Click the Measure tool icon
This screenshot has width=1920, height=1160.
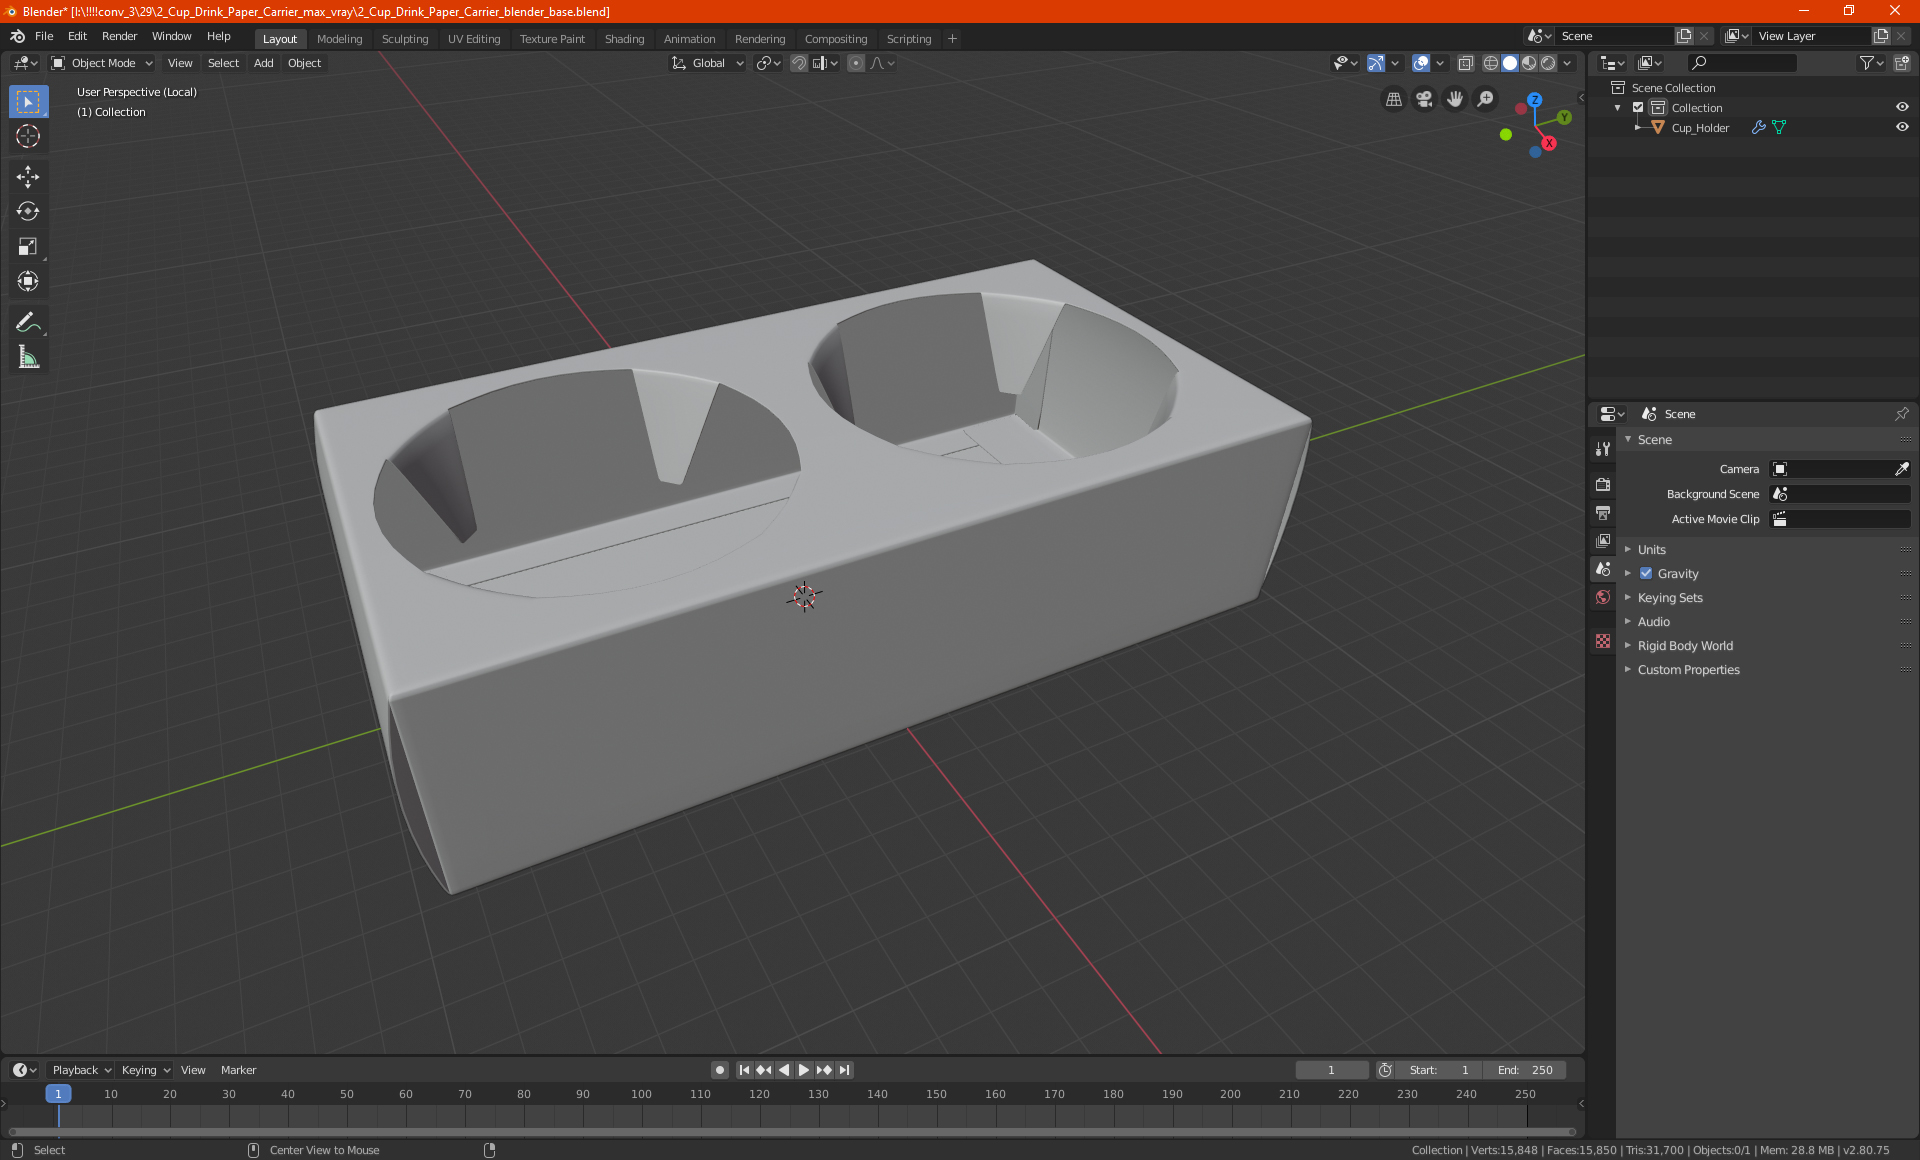[x=27, y=358]
